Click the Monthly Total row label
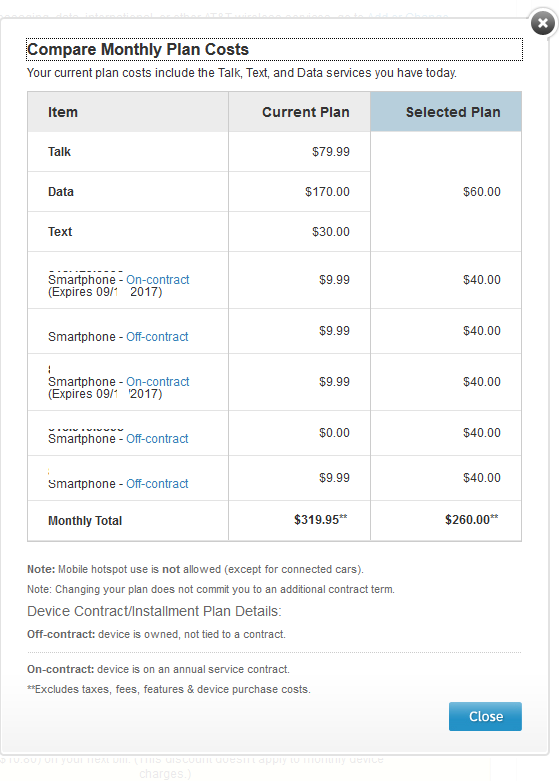The width and height of the screenshot is (559, 781). click(85, 521)
